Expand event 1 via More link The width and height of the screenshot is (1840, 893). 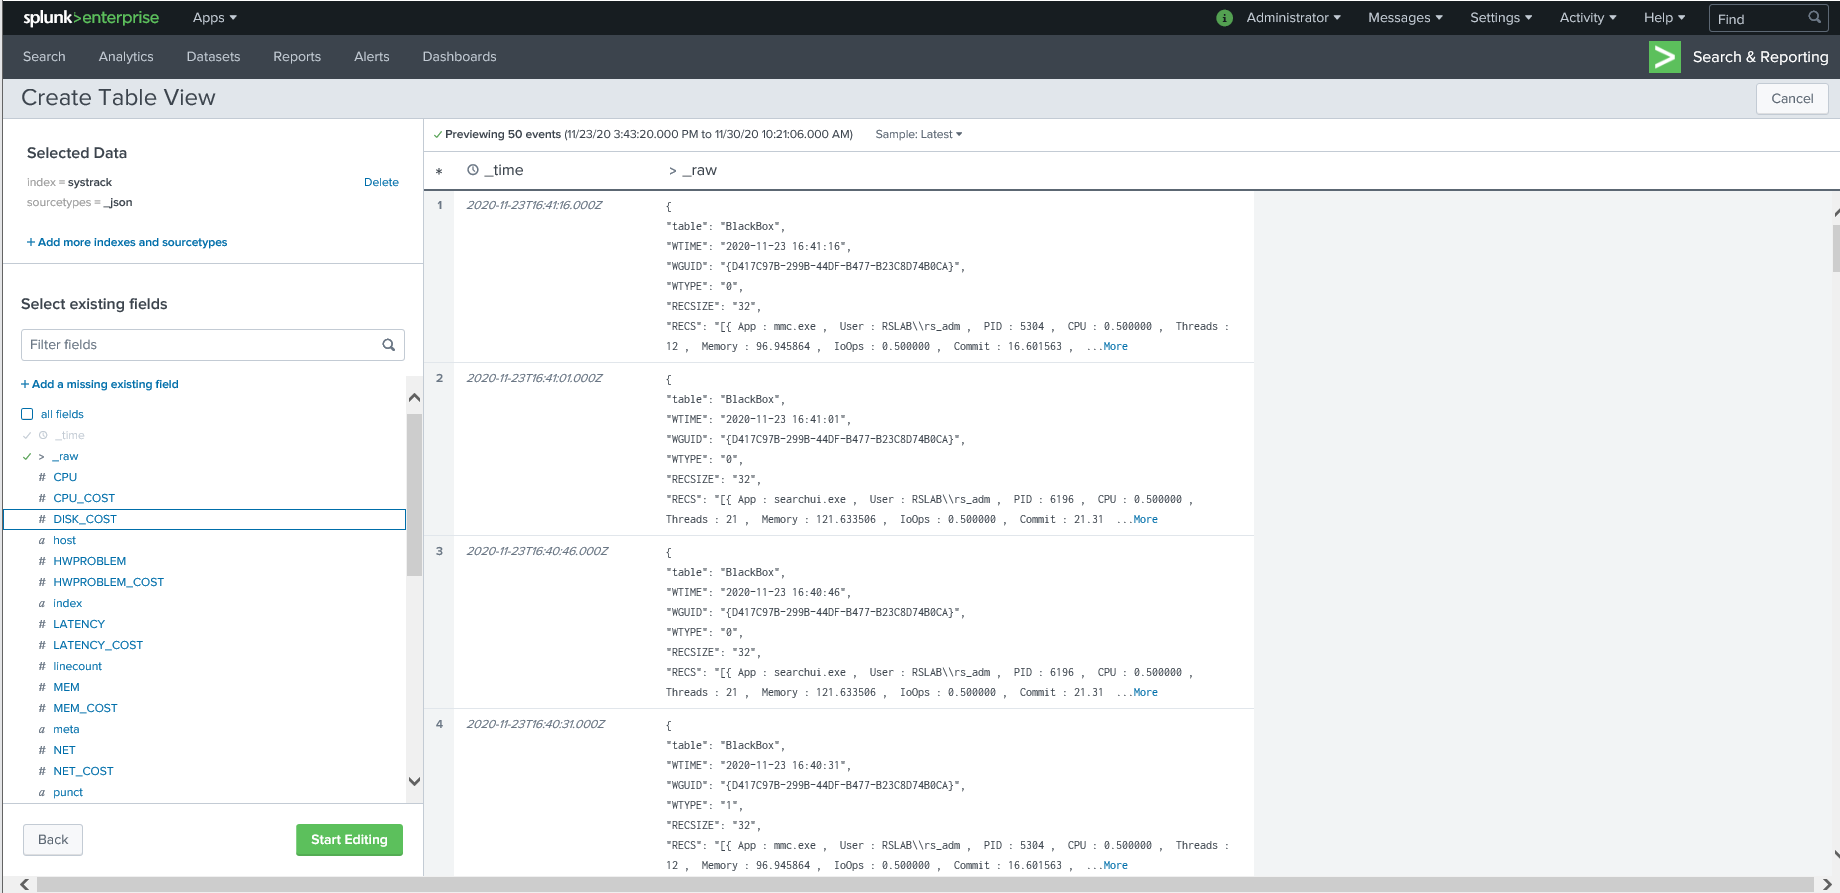[1115, 346]
